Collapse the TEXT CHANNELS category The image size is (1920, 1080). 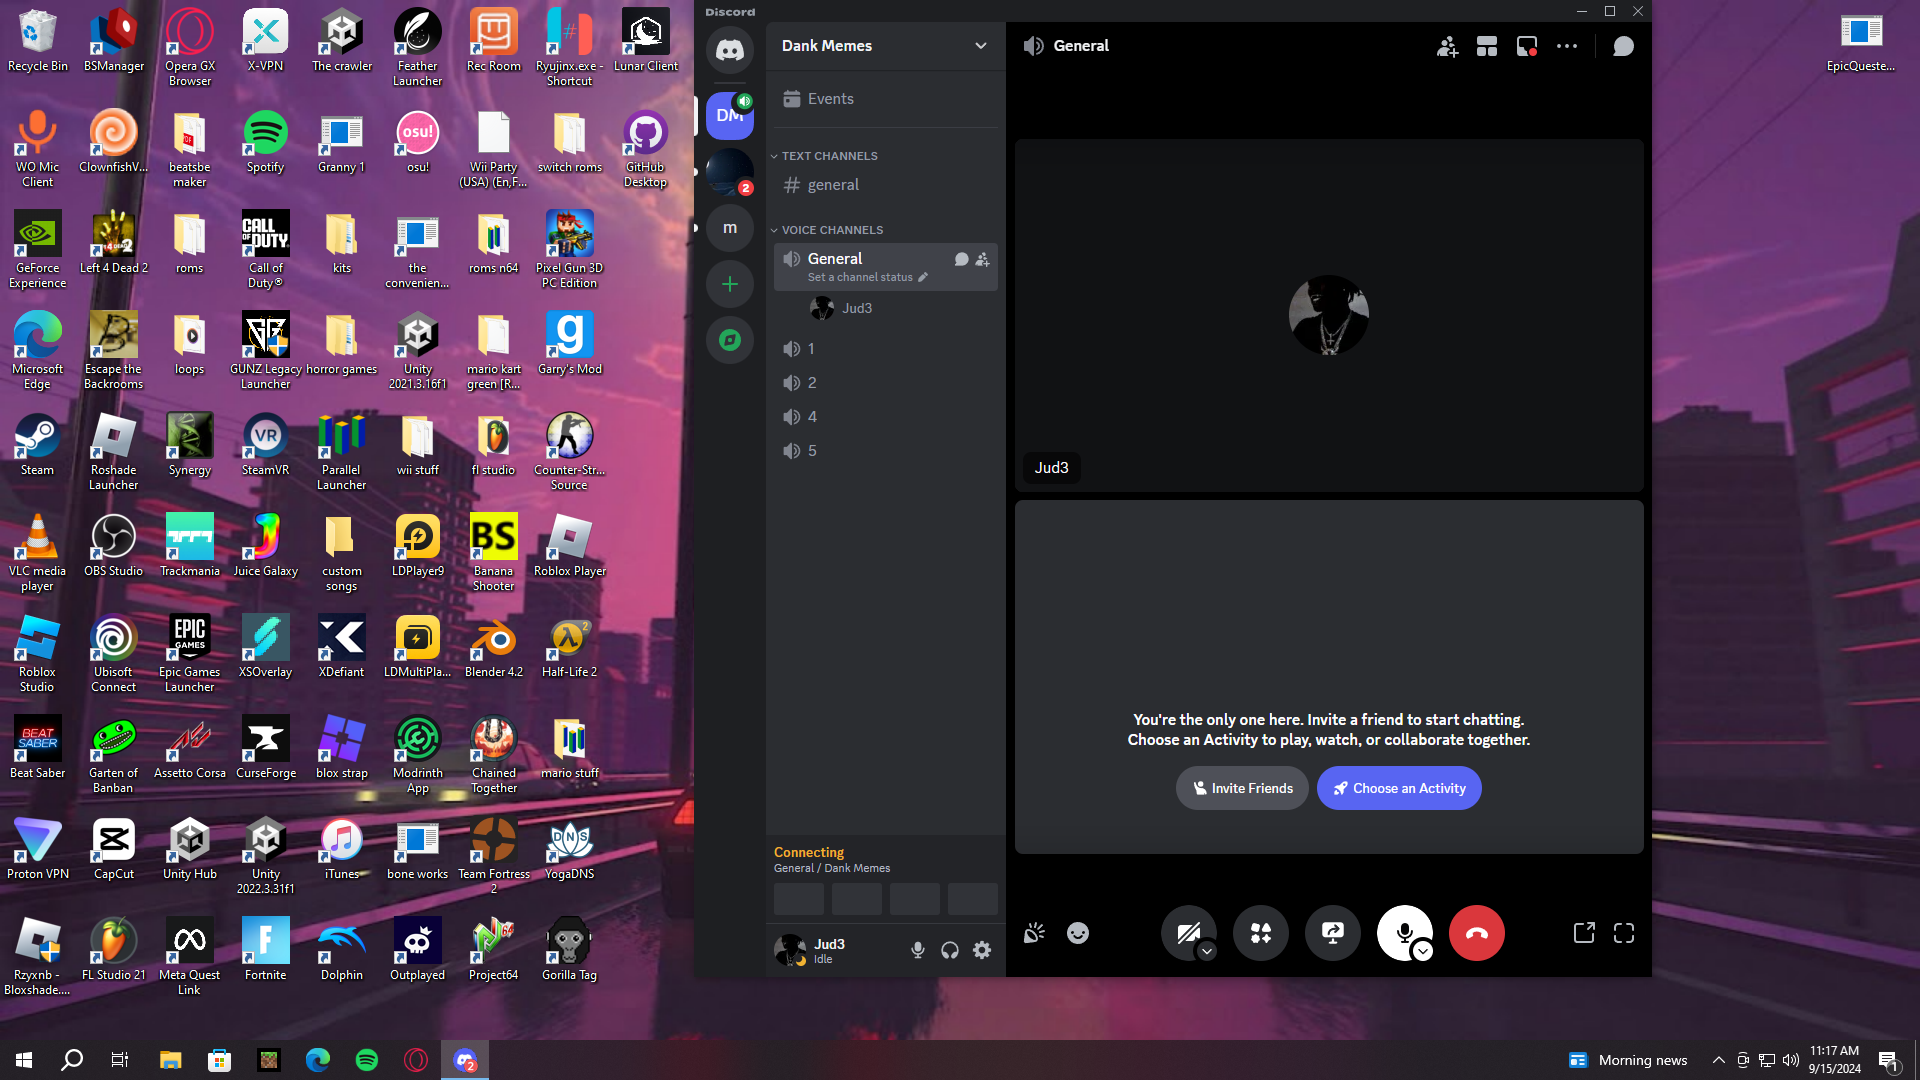(x=829, y=156)
